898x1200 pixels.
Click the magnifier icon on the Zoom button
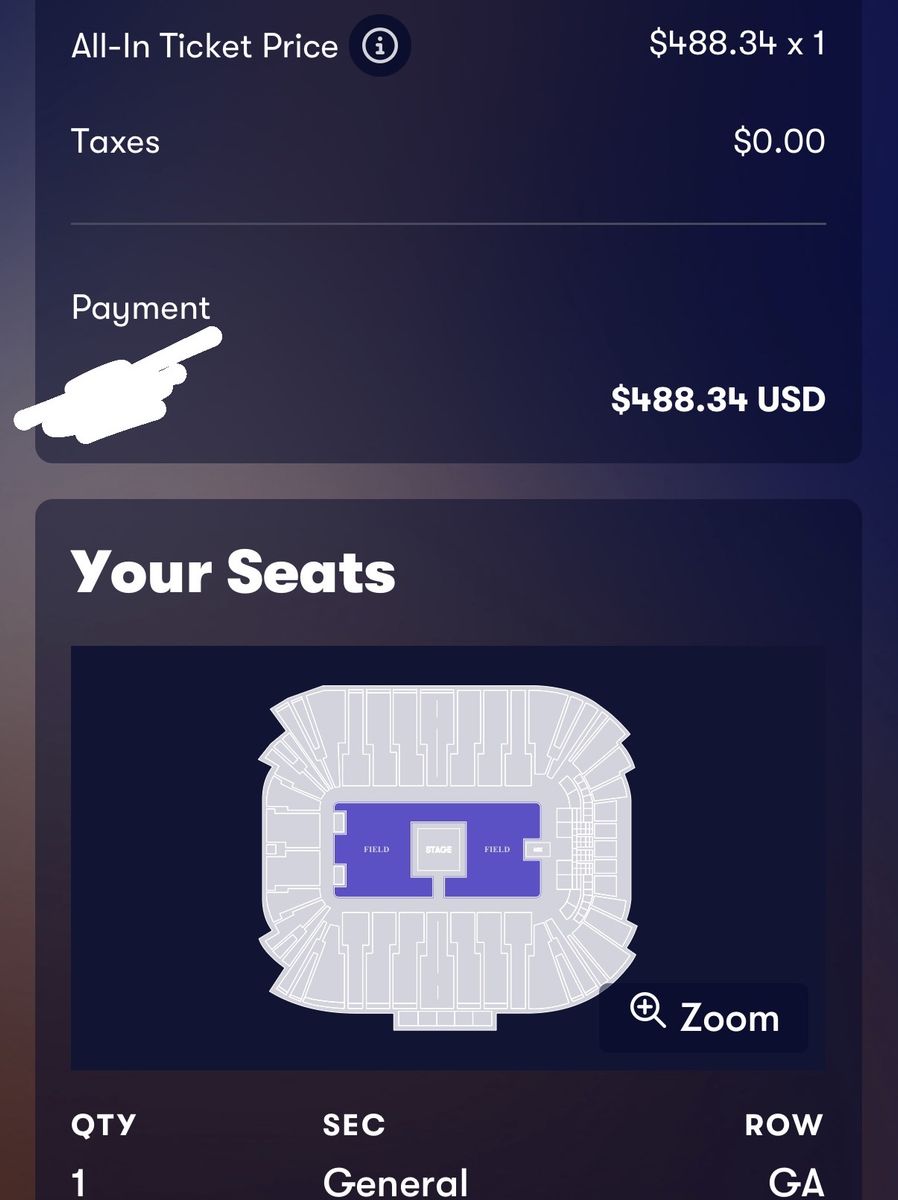(x=648, y=1011)
